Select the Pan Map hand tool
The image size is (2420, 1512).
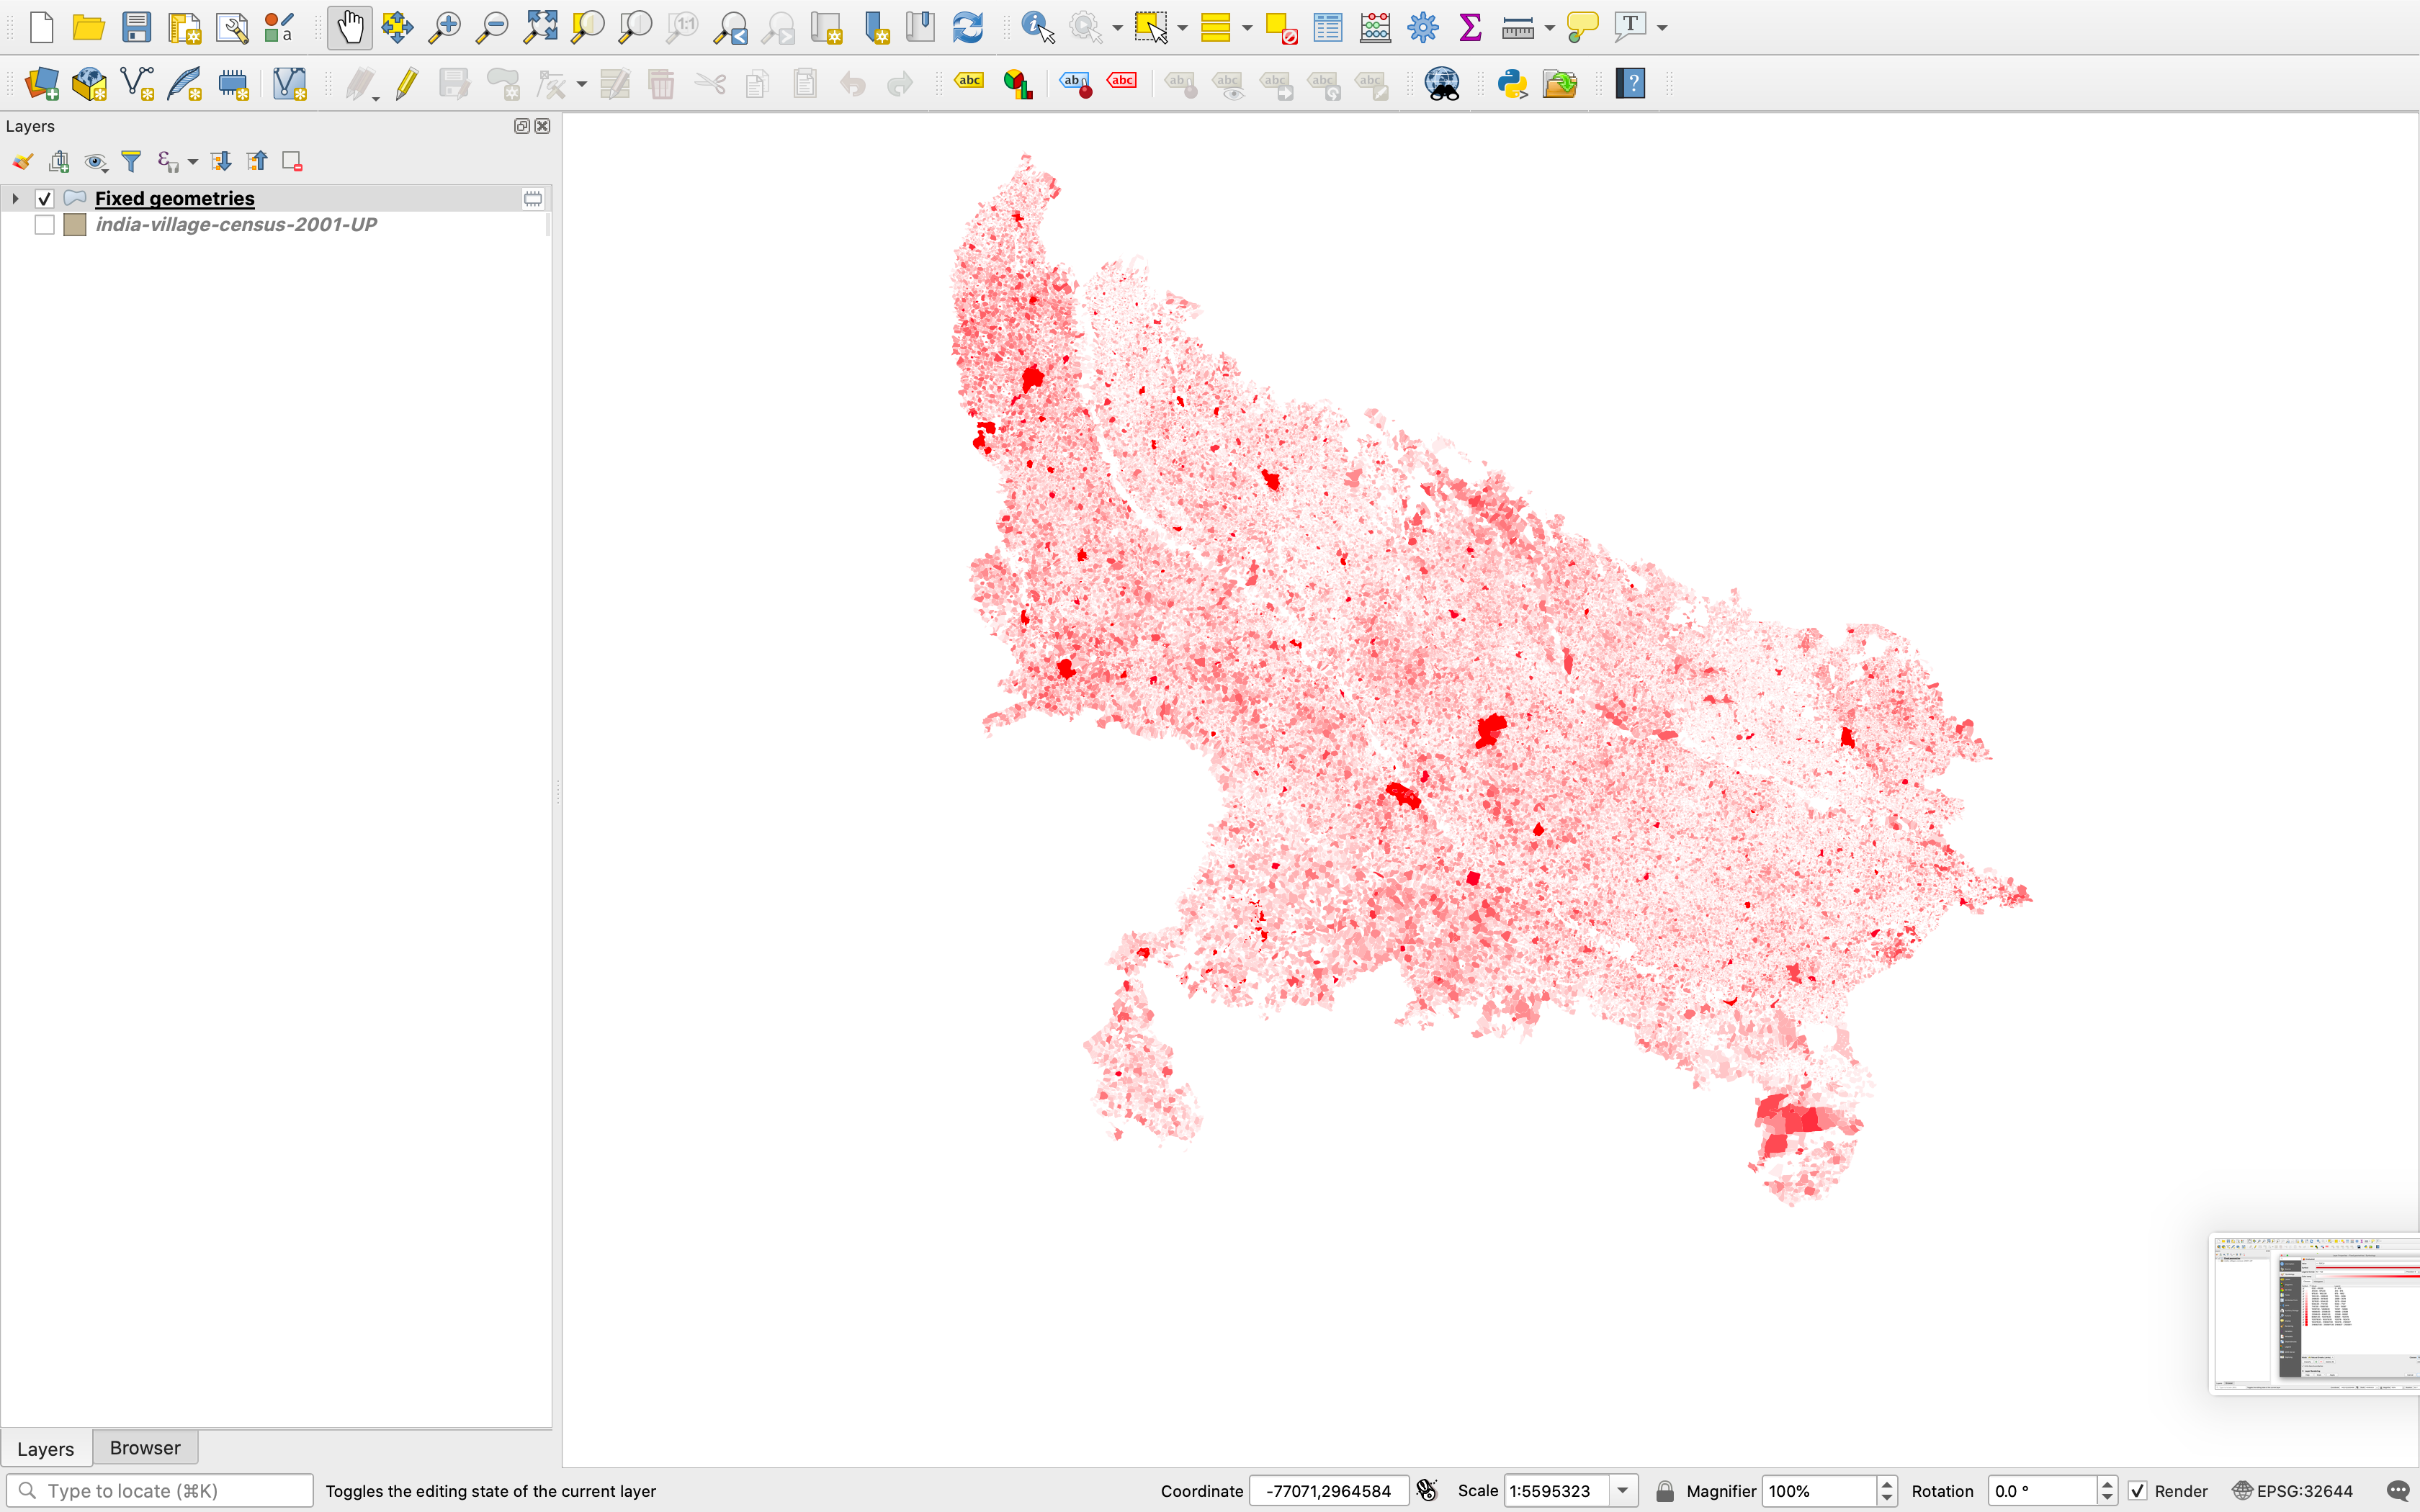[x=349, y=27]
